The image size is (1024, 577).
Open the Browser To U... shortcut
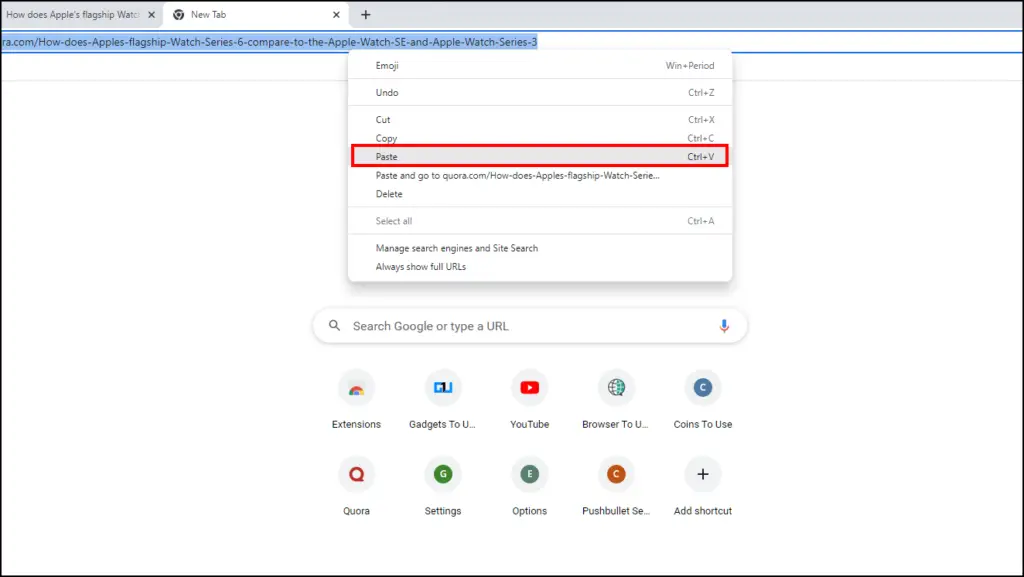tap(616, 388)
